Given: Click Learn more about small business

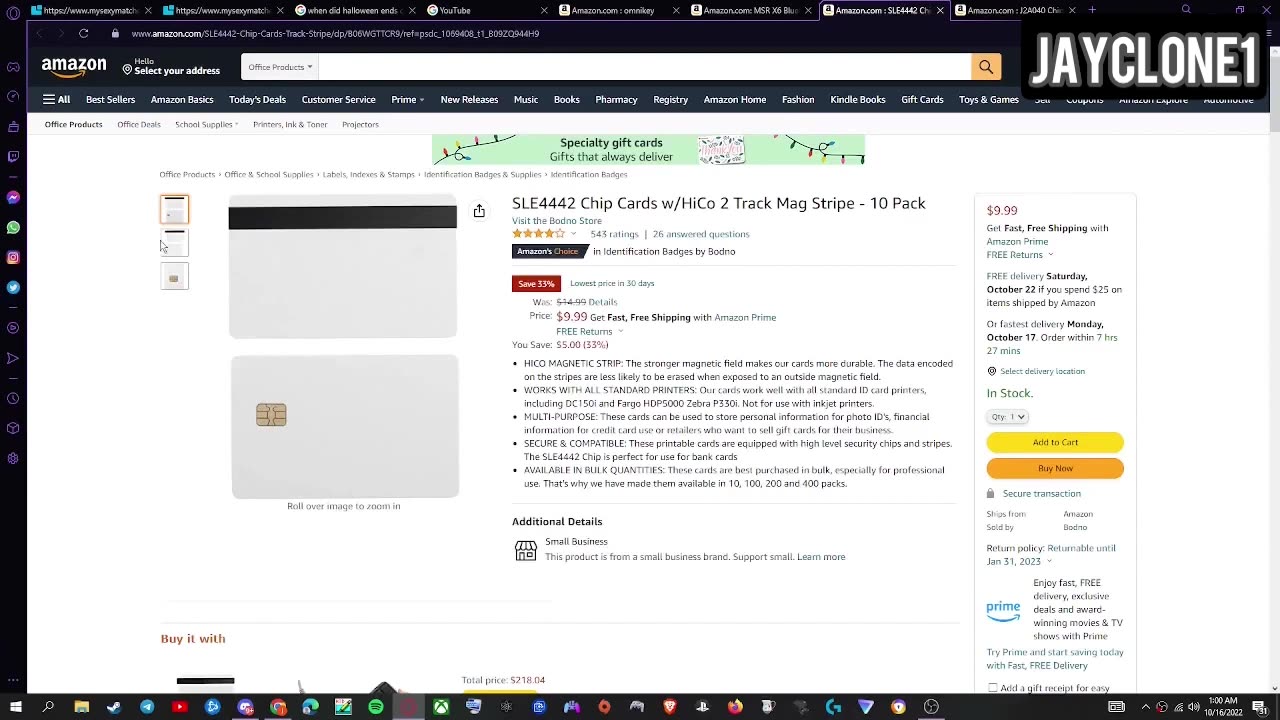Looking at the screenshot, I should (821, 557).
